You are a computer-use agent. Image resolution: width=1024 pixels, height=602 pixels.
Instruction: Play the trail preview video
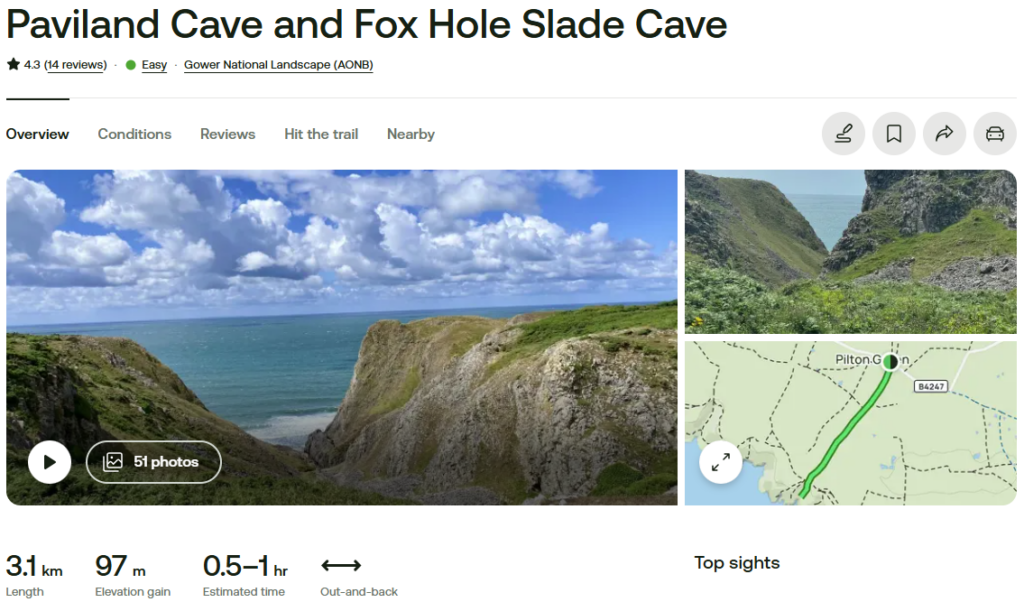pos(49,462)
